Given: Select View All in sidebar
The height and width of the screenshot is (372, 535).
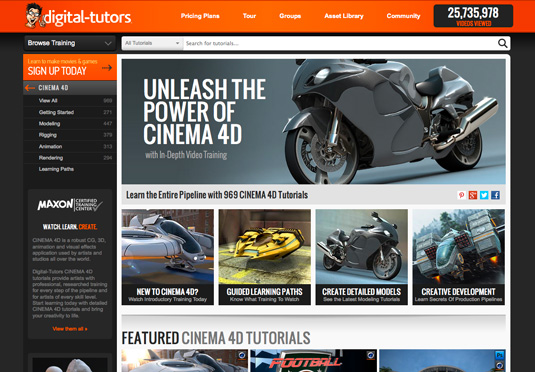Looking at the screenshot, I should [x=70, y=101].
